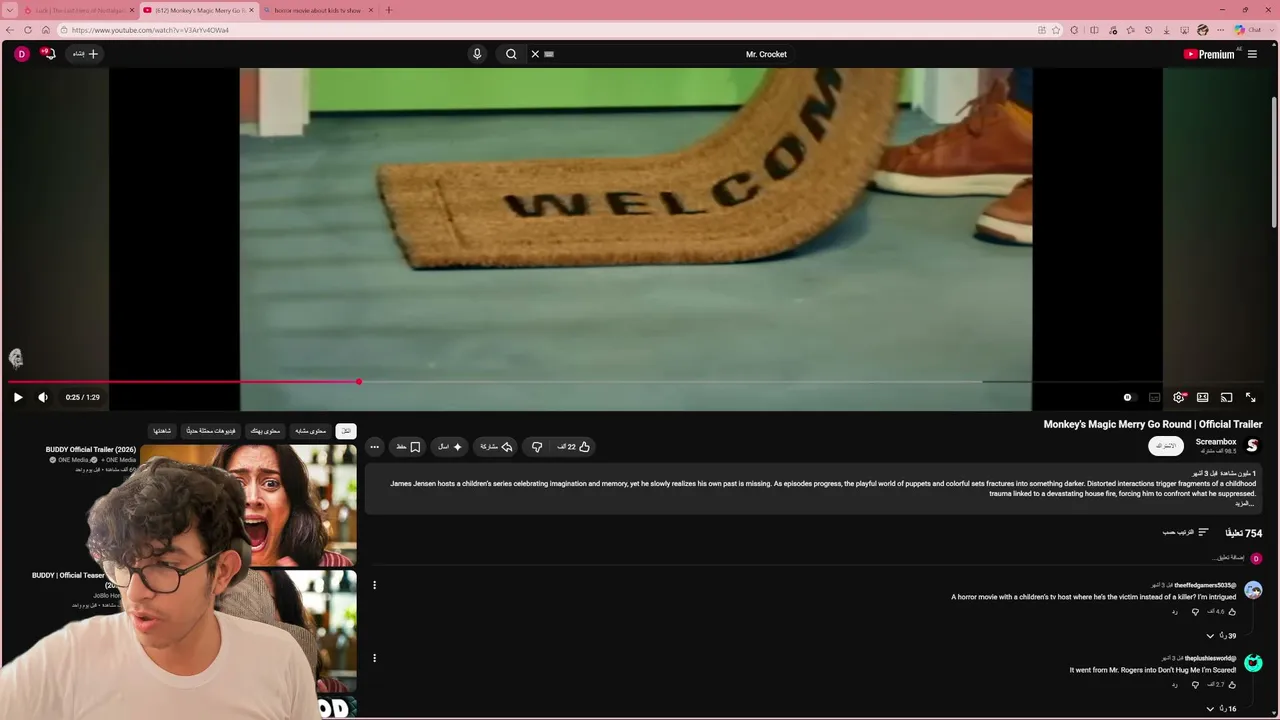Open the Screambox channel avatar
The image size is (1280, 720).
(1252, 446)
